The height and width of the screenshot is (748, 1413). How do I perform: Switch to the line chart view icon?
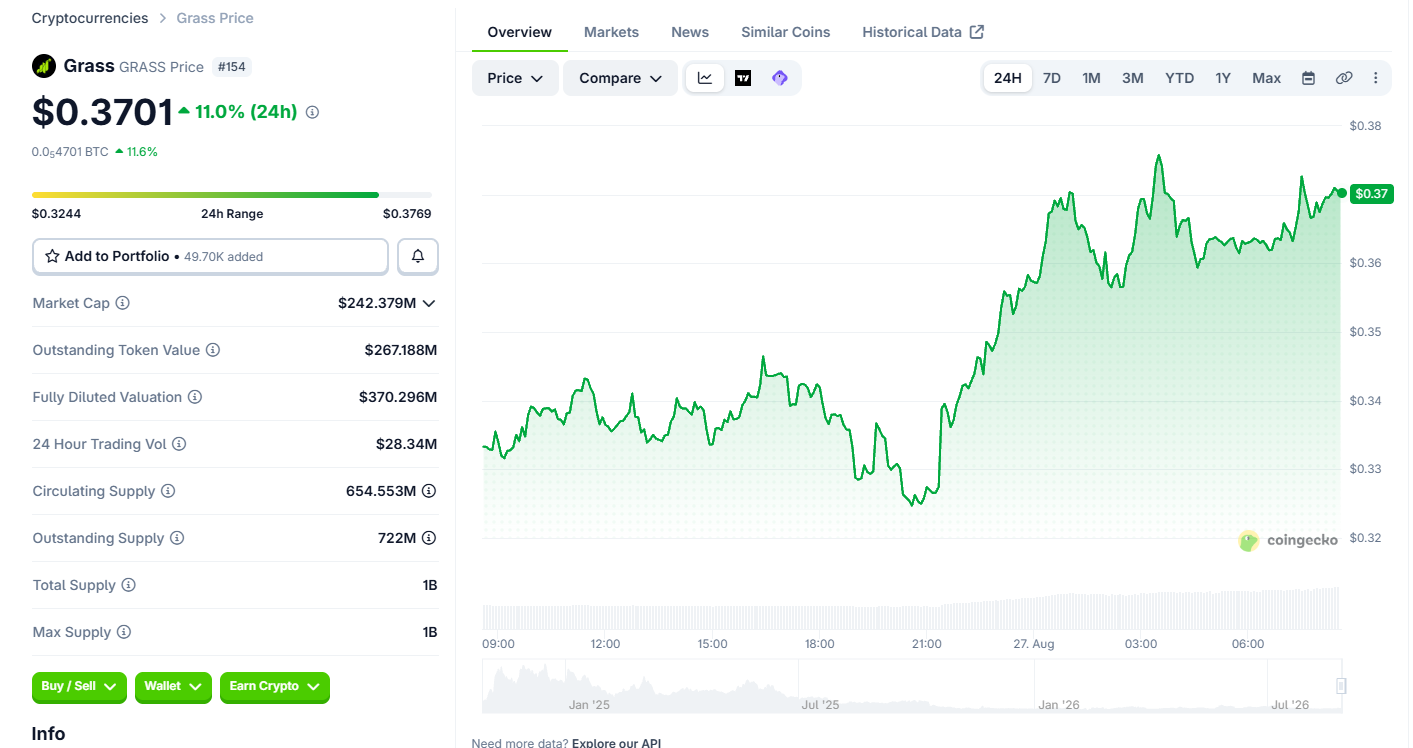click(x=705, y=78)
